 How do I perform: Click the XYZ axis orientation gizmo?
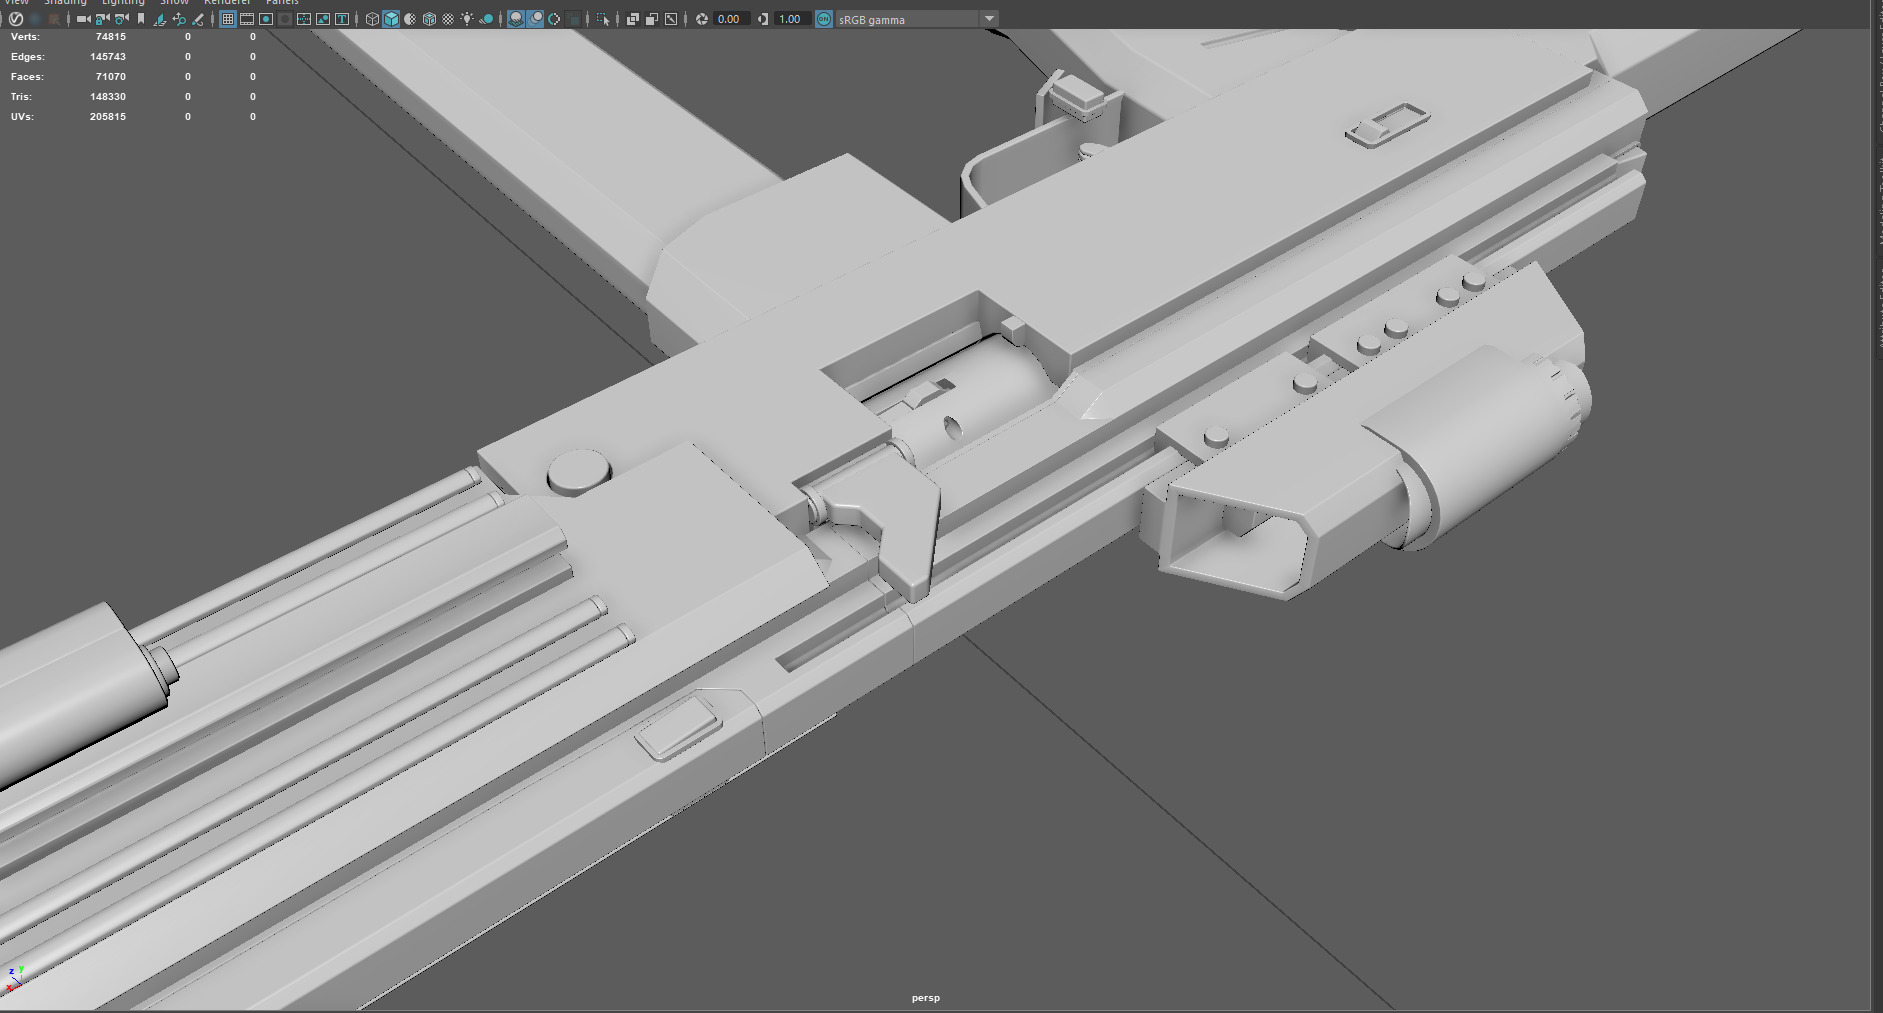point(15,977)
